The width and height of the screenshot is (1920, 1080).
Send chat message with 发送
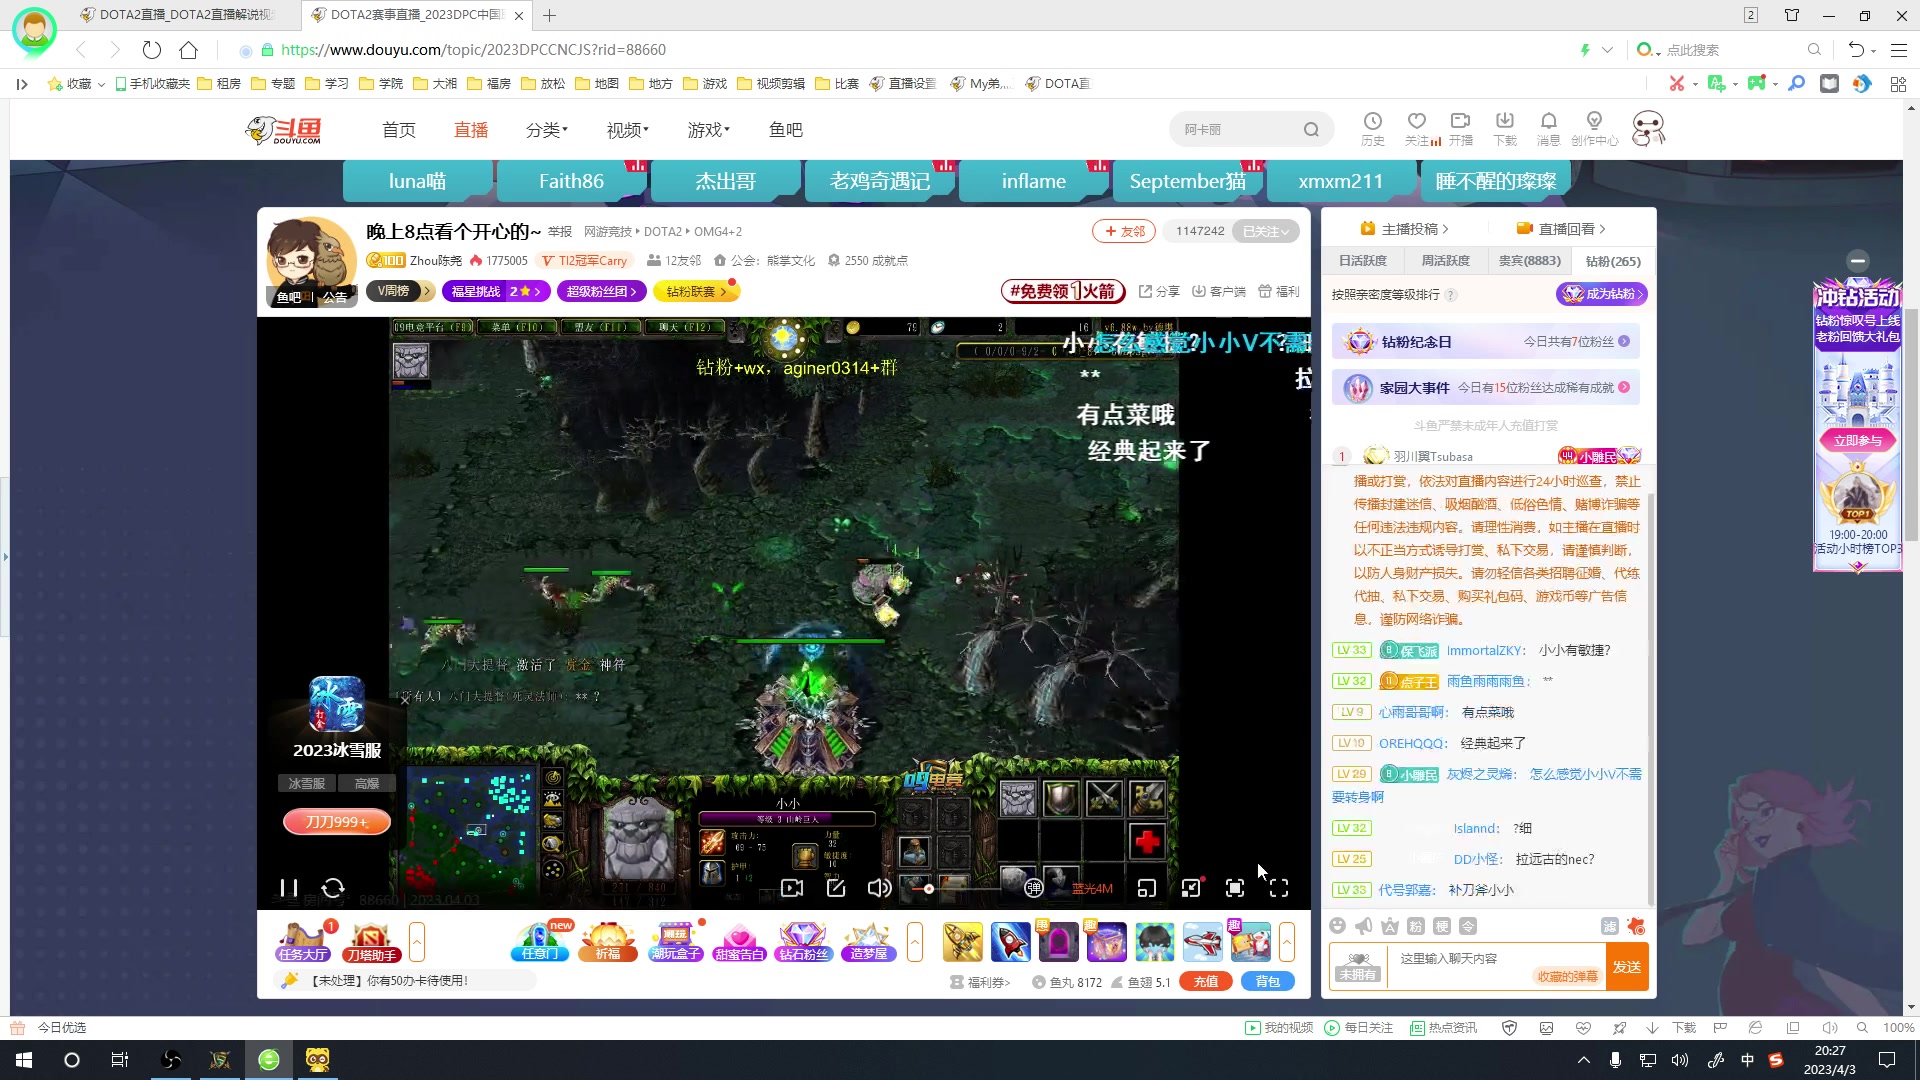click(x=1627, y=967)
